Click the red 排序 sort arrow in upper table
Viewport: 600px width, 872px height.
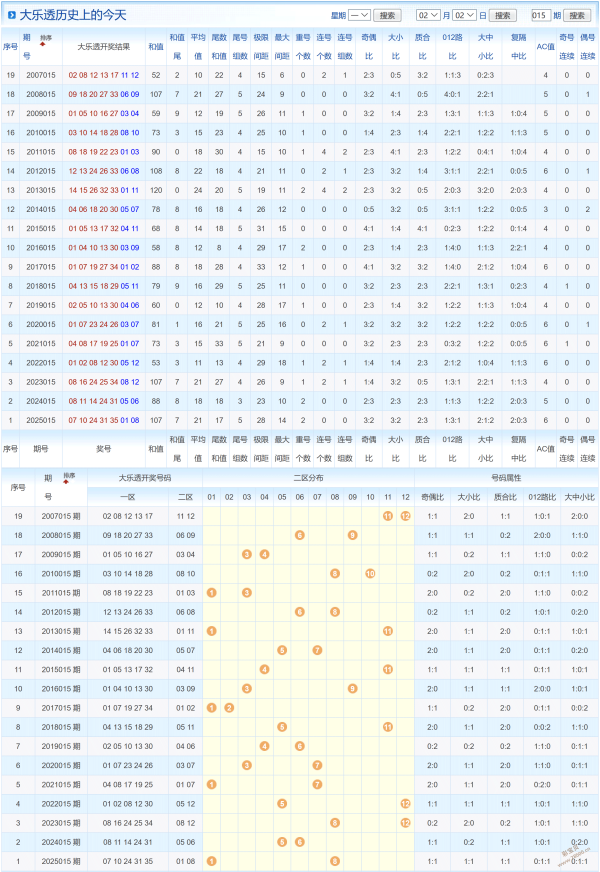tap(46, 41)
